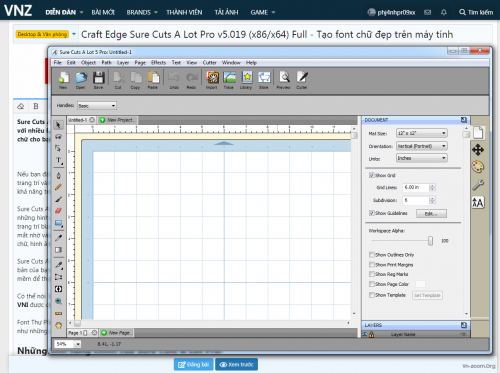Open the Trace image tool
Viewport: 500px width, 373px height.
click(229, 78)
